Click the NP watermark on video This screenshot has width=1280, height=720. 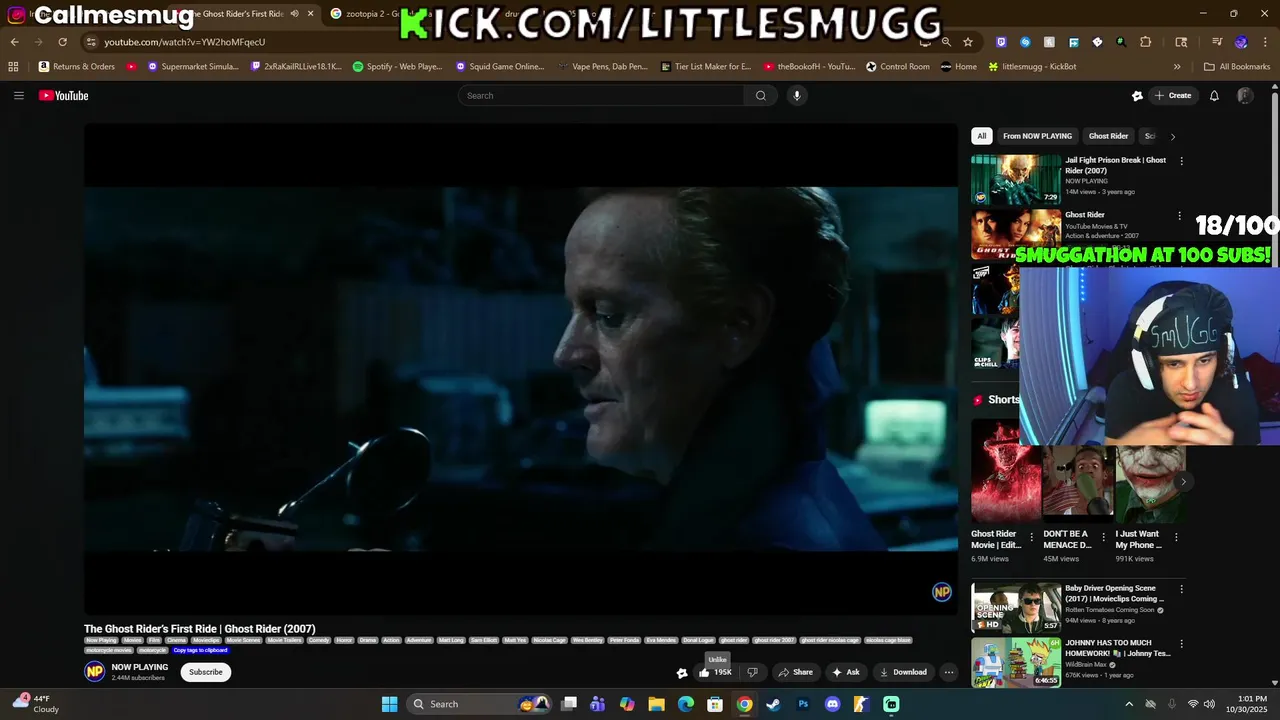[941, 592]
